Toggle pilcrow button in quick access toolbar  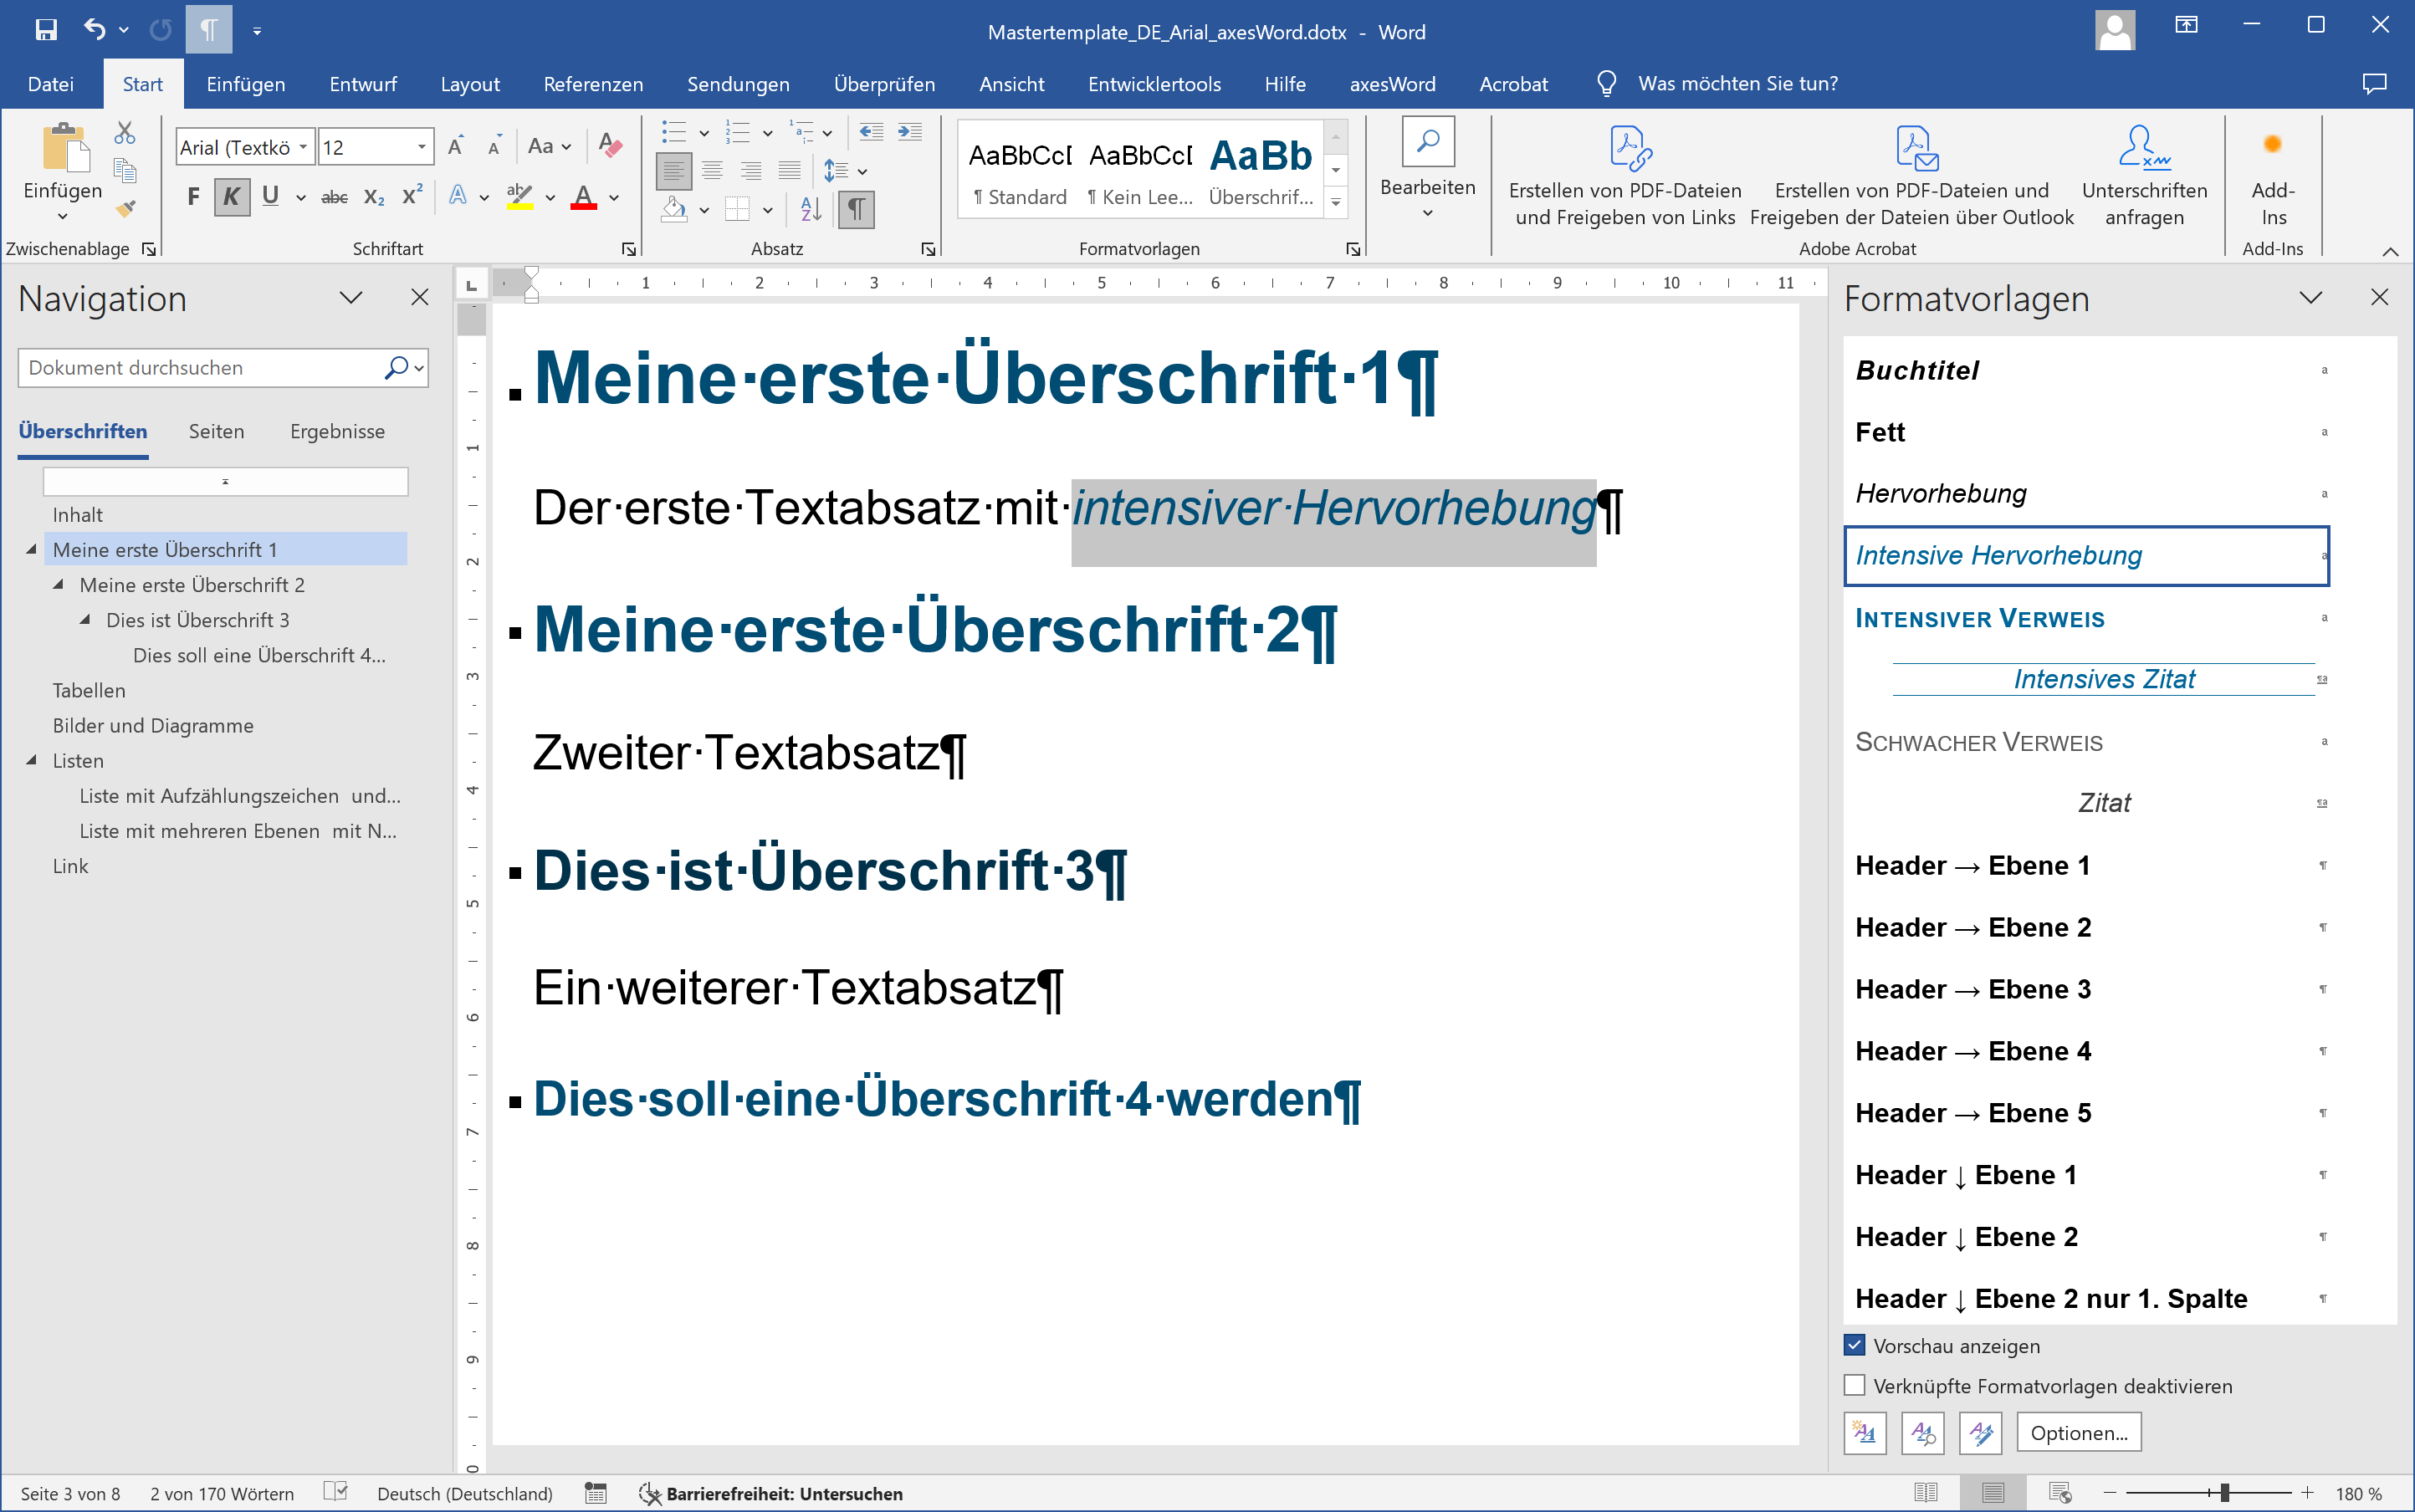coord(209,30)
